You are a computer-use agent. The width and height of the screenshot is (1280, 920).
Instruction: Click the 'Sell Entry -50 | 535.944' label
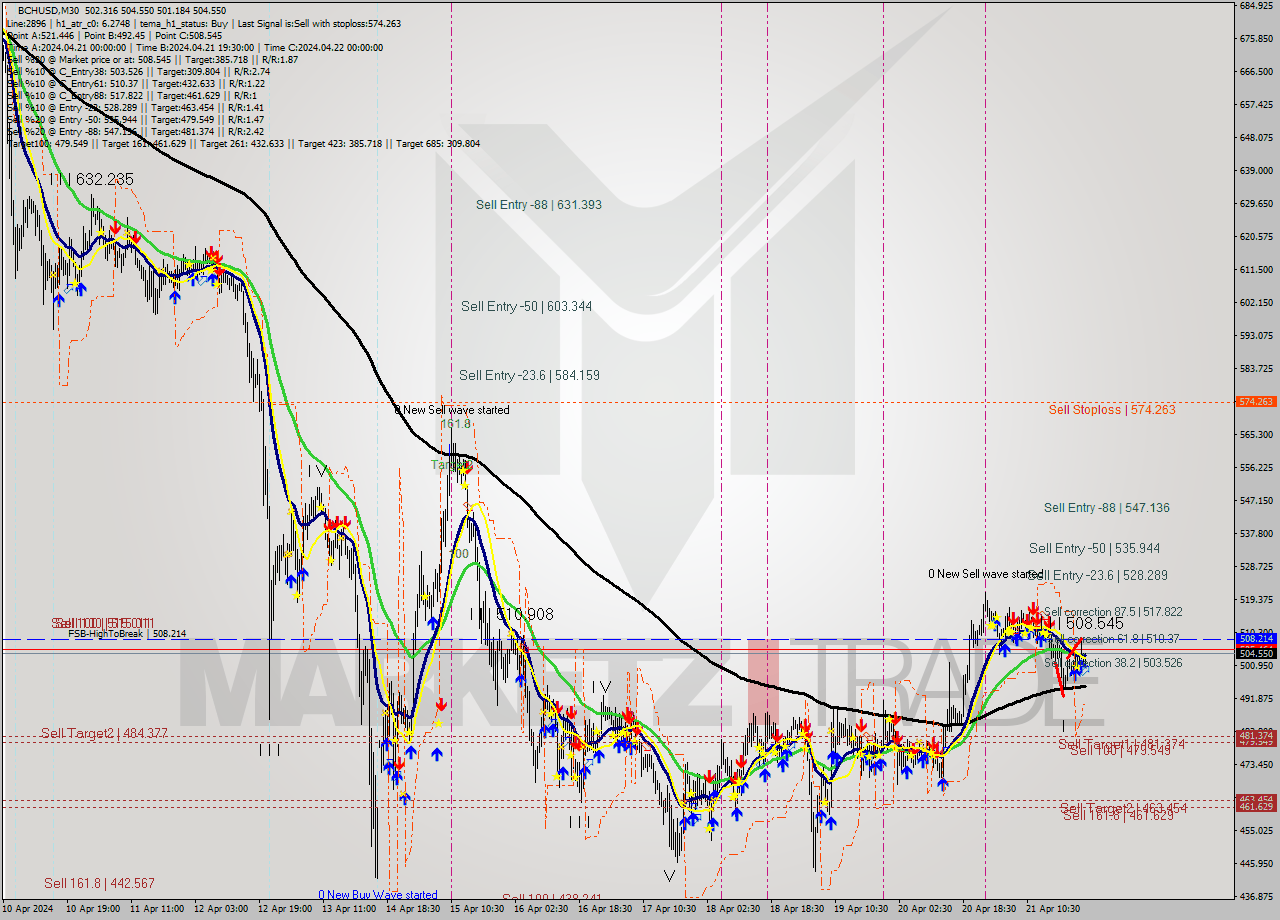[1095, 549]
